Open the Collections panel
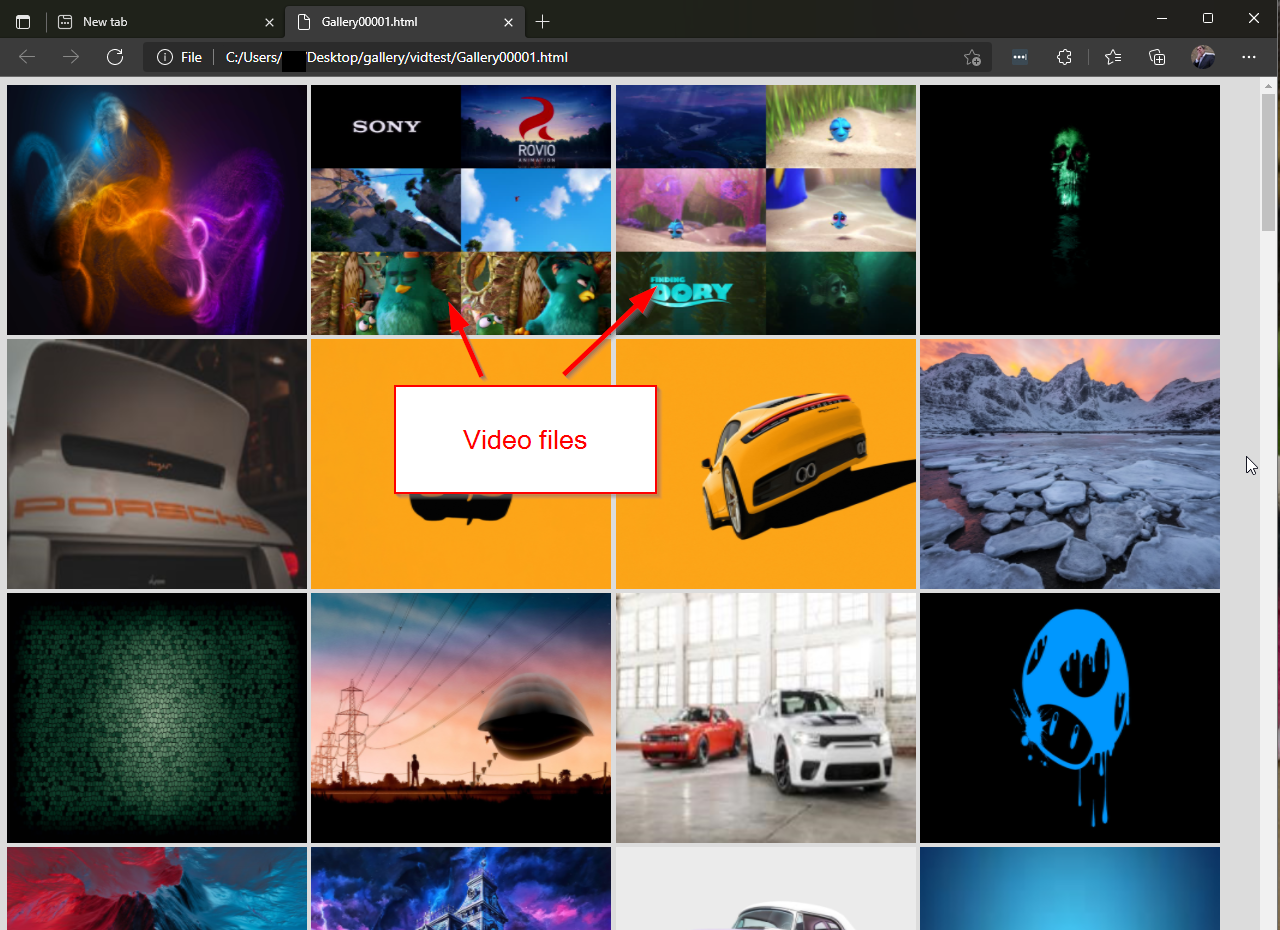 1157,57
